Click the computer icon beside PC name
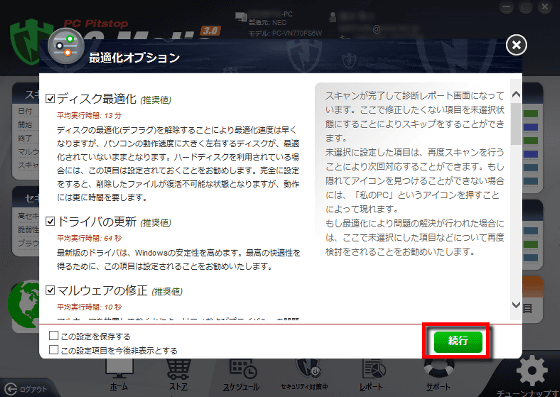This screenshot has width=560, height=397. 241,17
